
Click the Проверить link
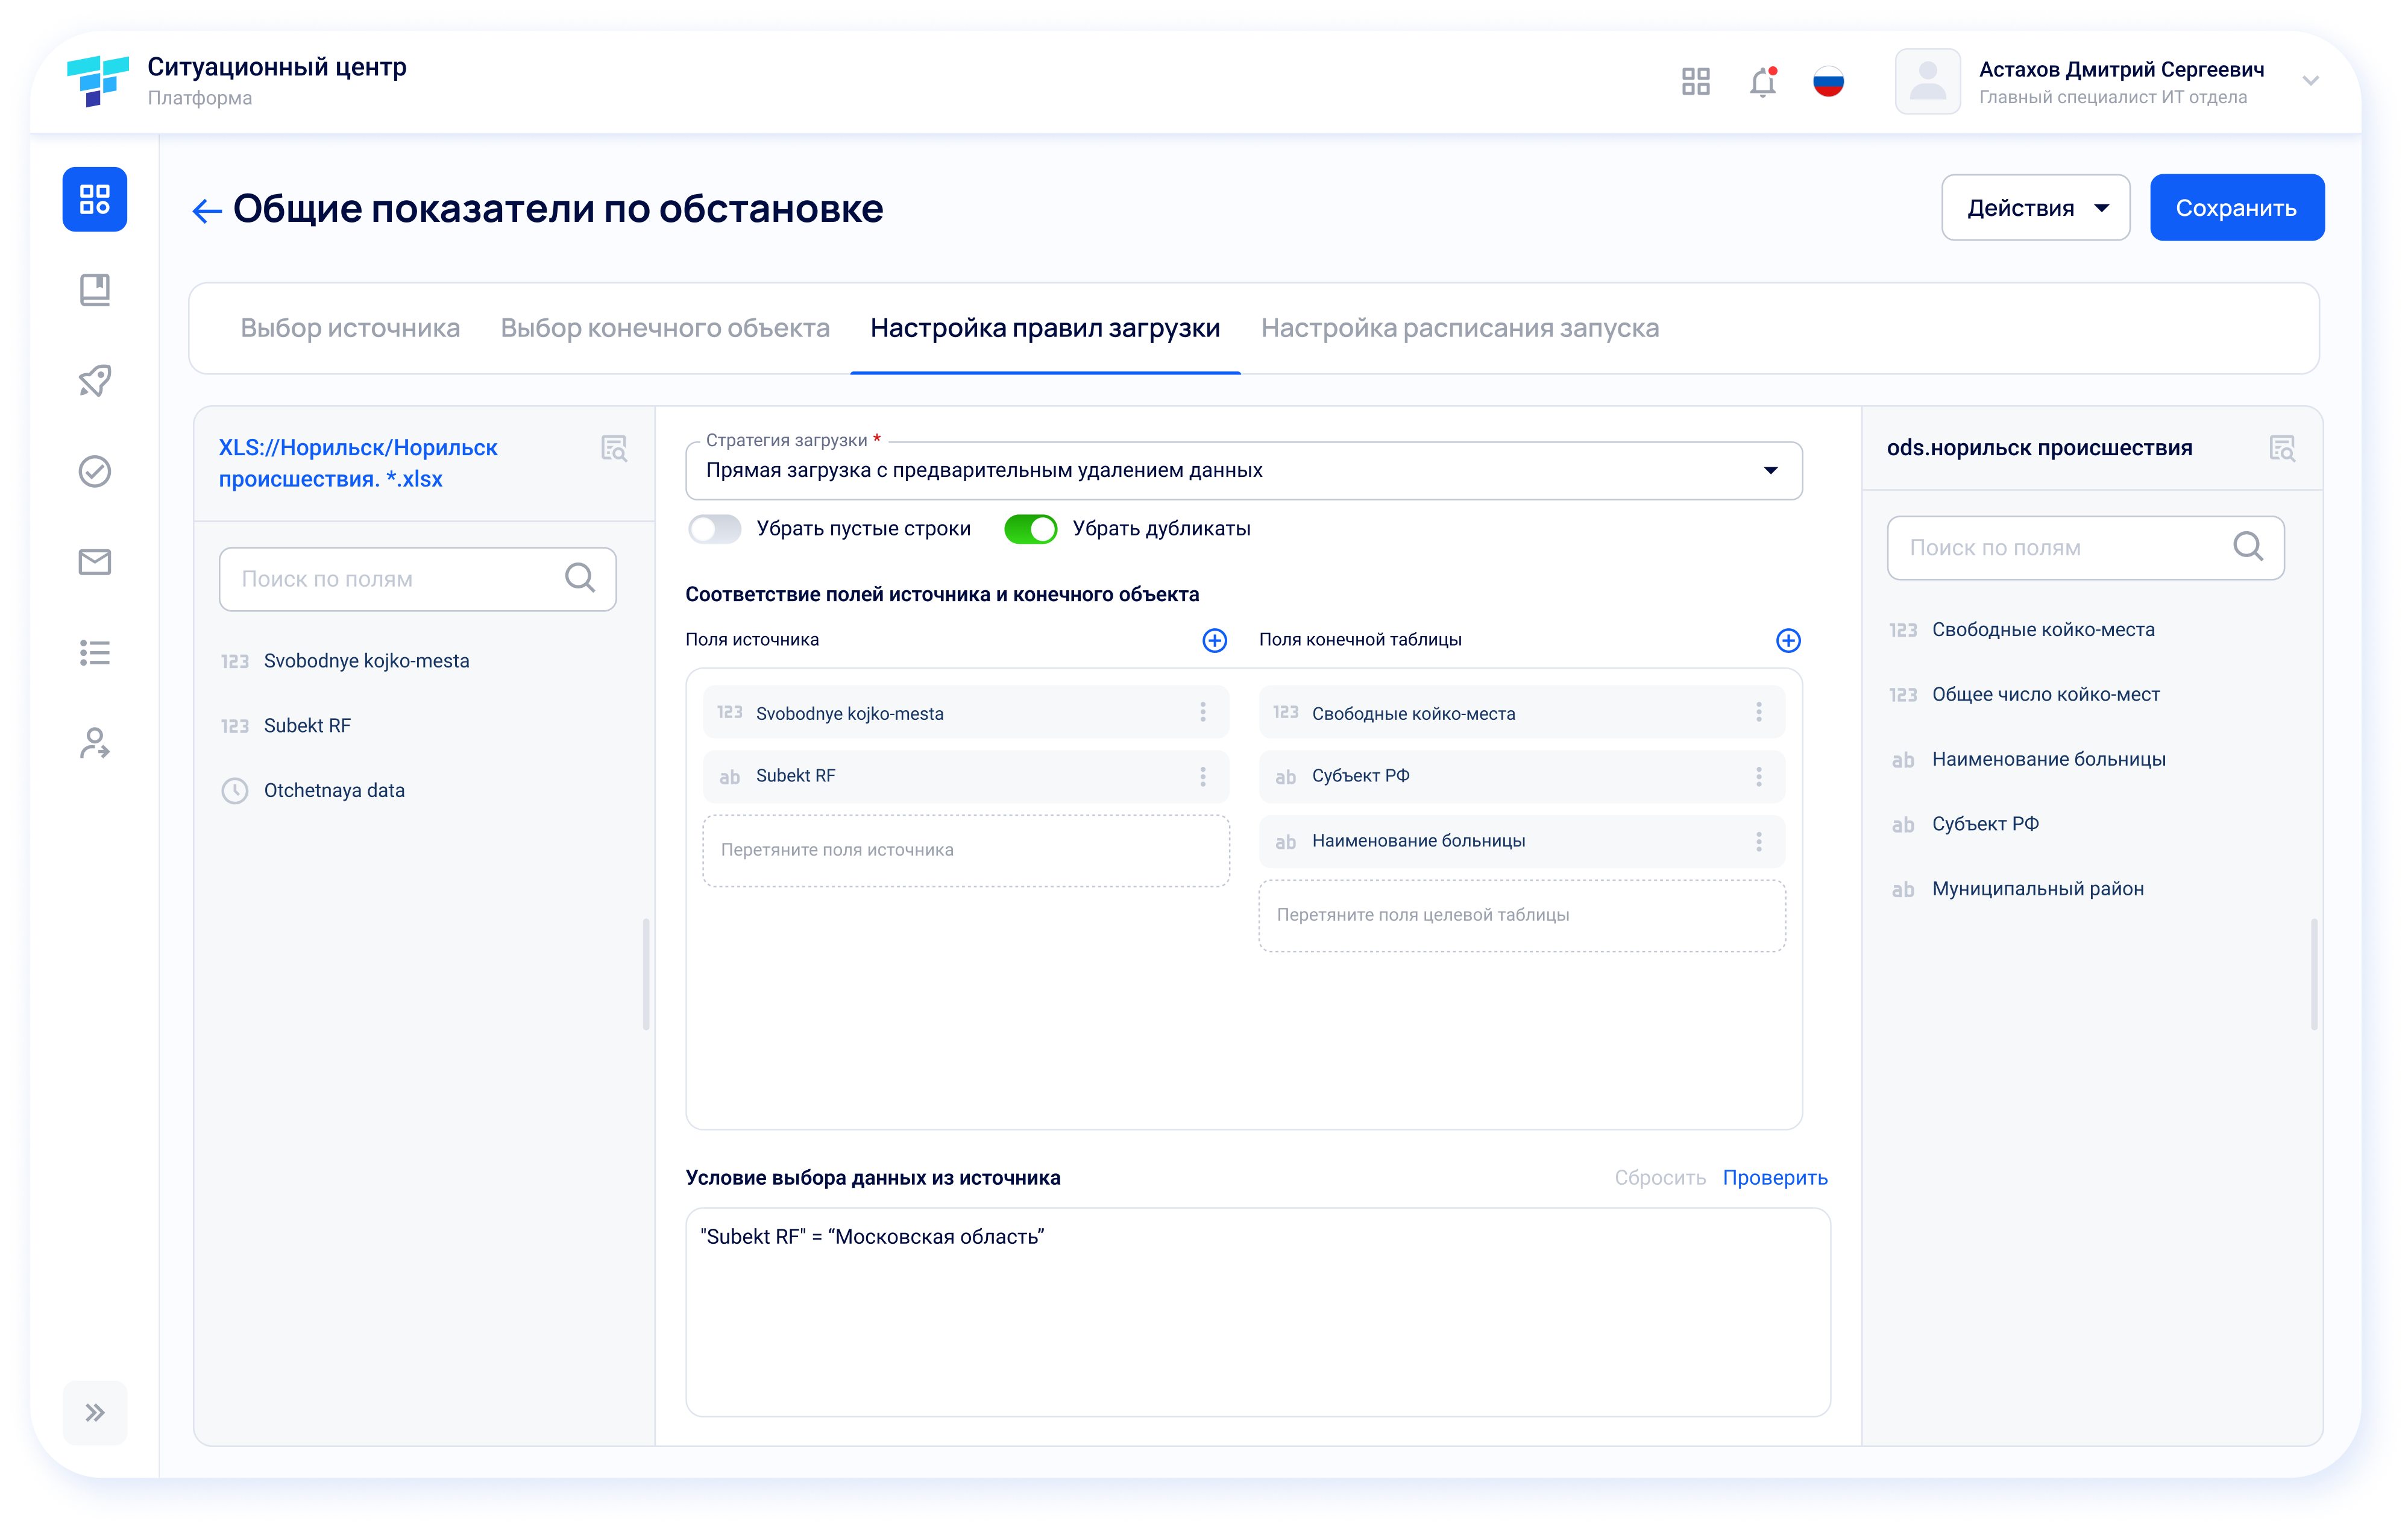coord(1775,1178)
